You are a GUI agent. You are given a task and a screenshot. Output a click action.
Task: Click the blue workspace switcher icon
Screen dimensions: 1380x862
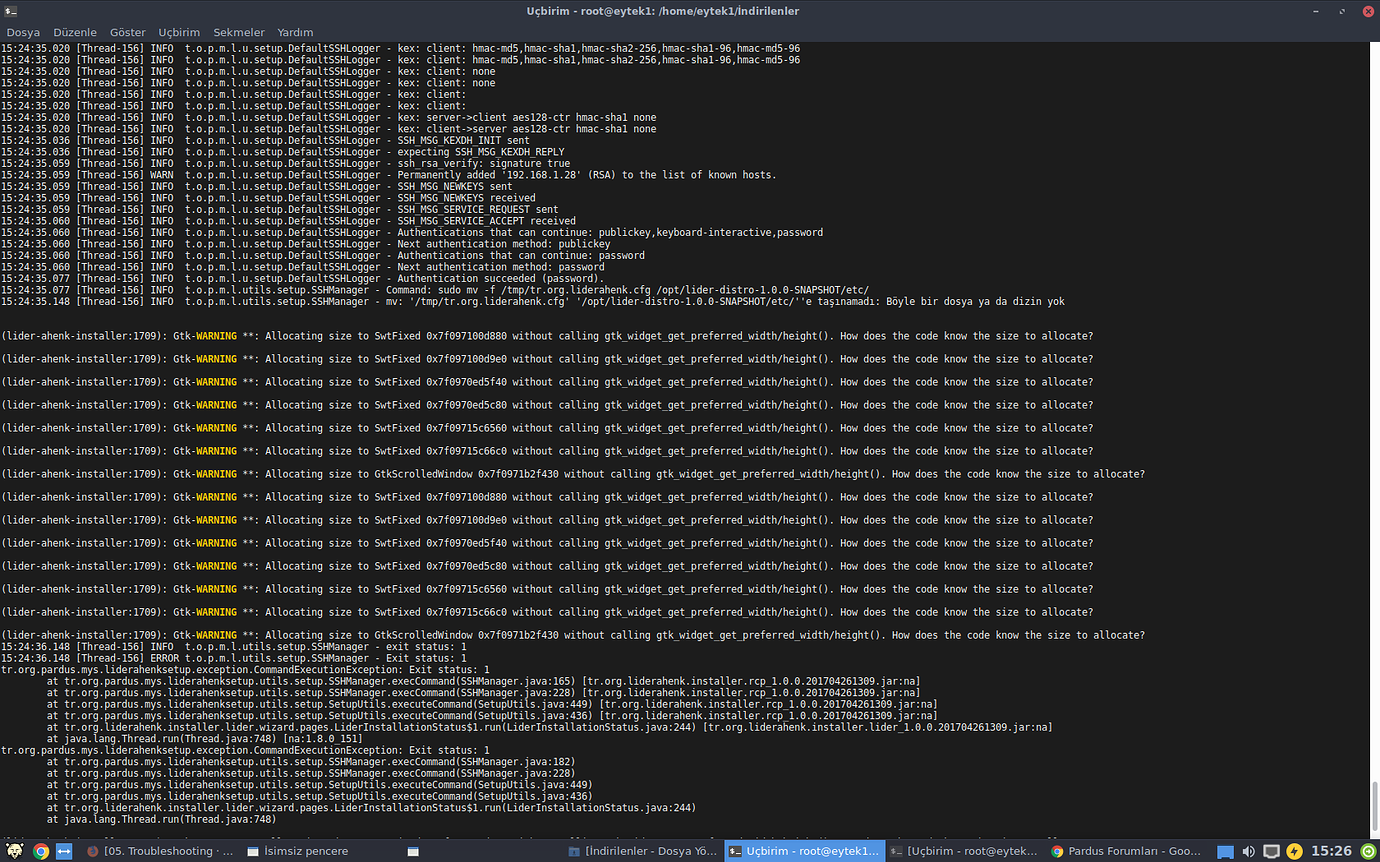tap(1225, 851)
